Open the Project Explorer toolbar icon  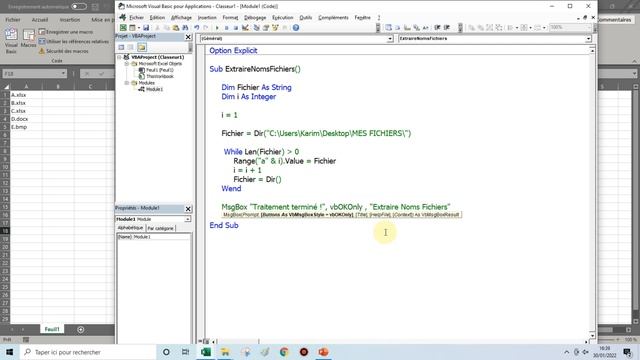point(256,28)
